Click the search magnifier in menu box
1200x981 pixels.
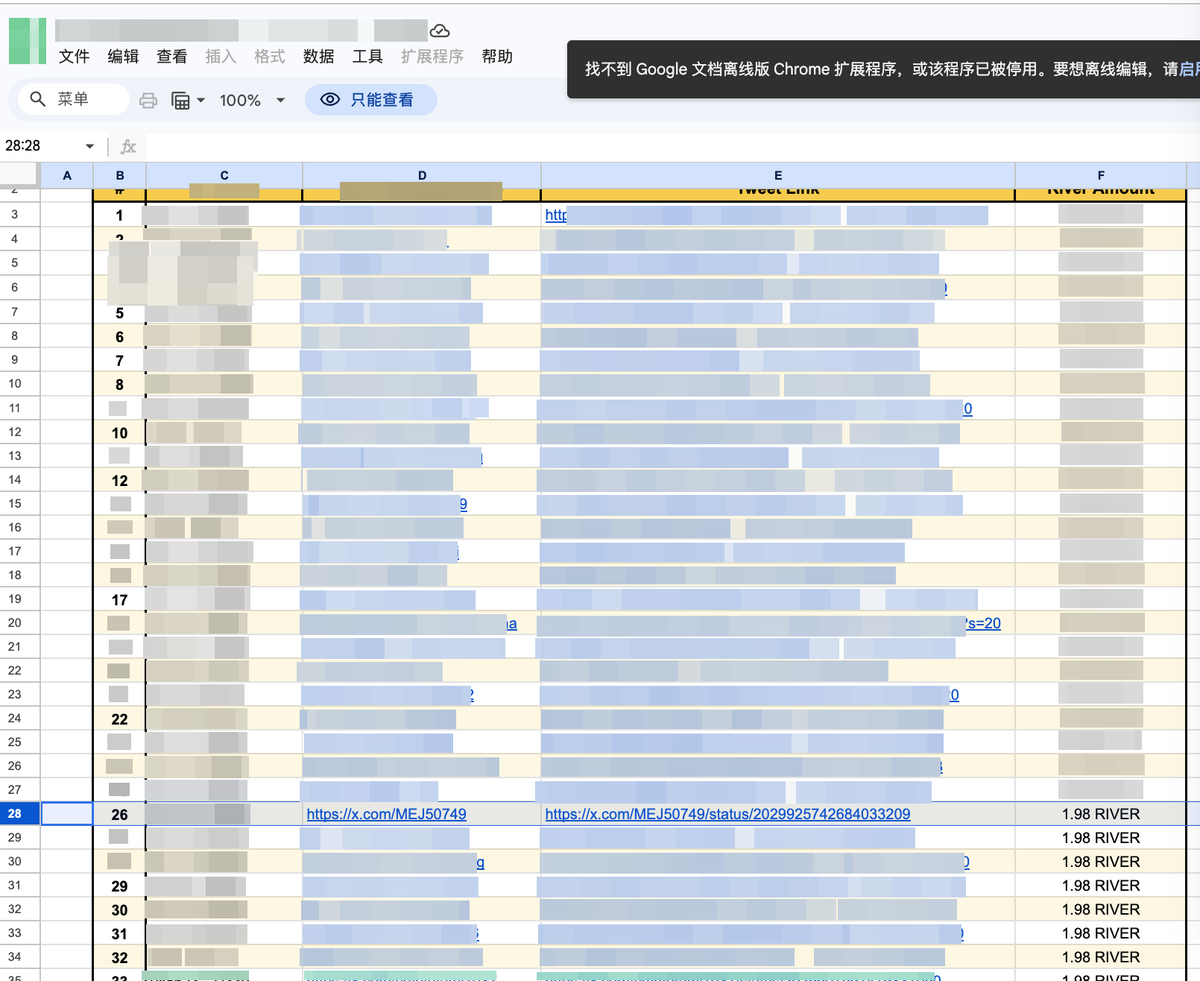(x=38, y=99)
